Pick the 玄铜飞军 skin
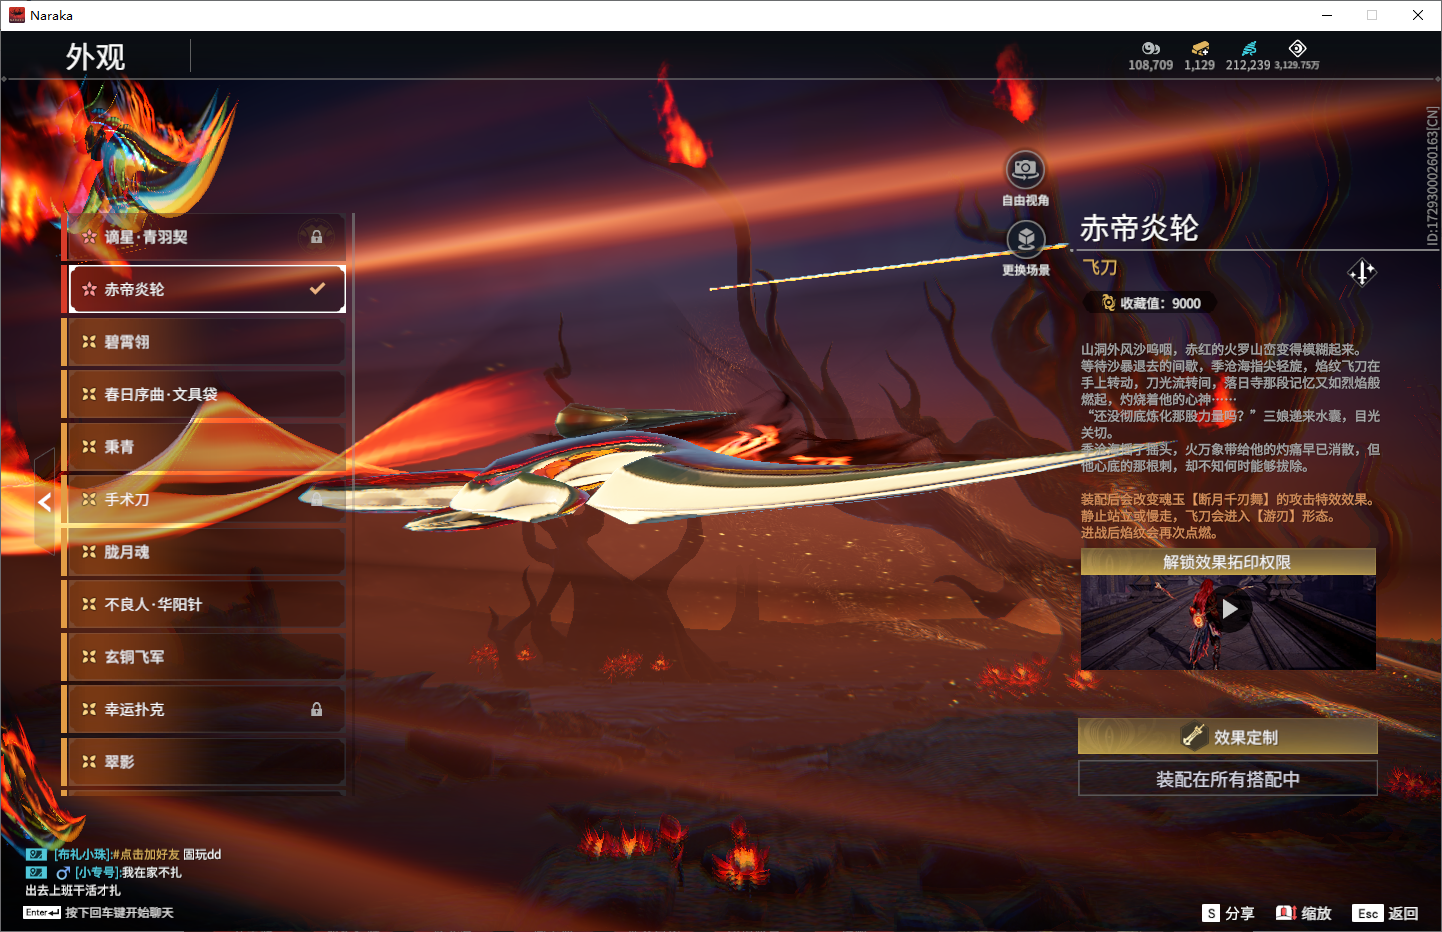This screenshot has width=1442, height=932. (x=206, y=657)
